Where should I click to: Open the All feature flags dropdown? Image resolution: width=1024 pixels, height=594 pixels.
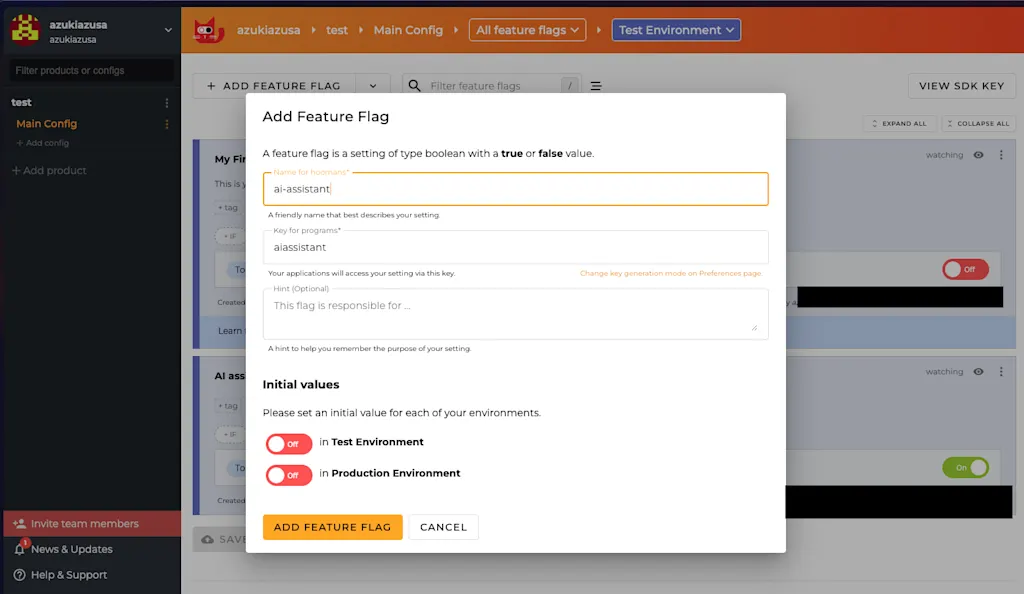[527, 30]
